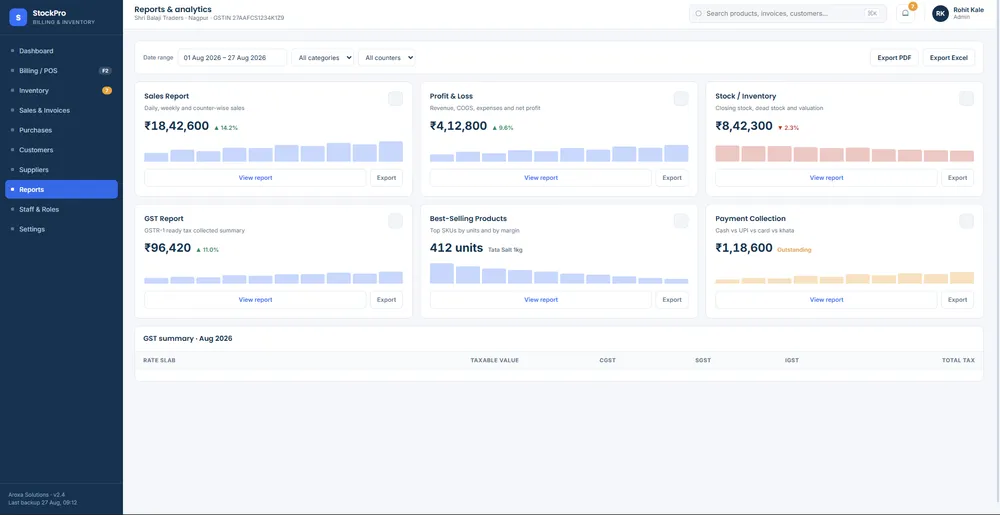Open the Suppliers section
The image size is (1000, 515).
point(61,170)
